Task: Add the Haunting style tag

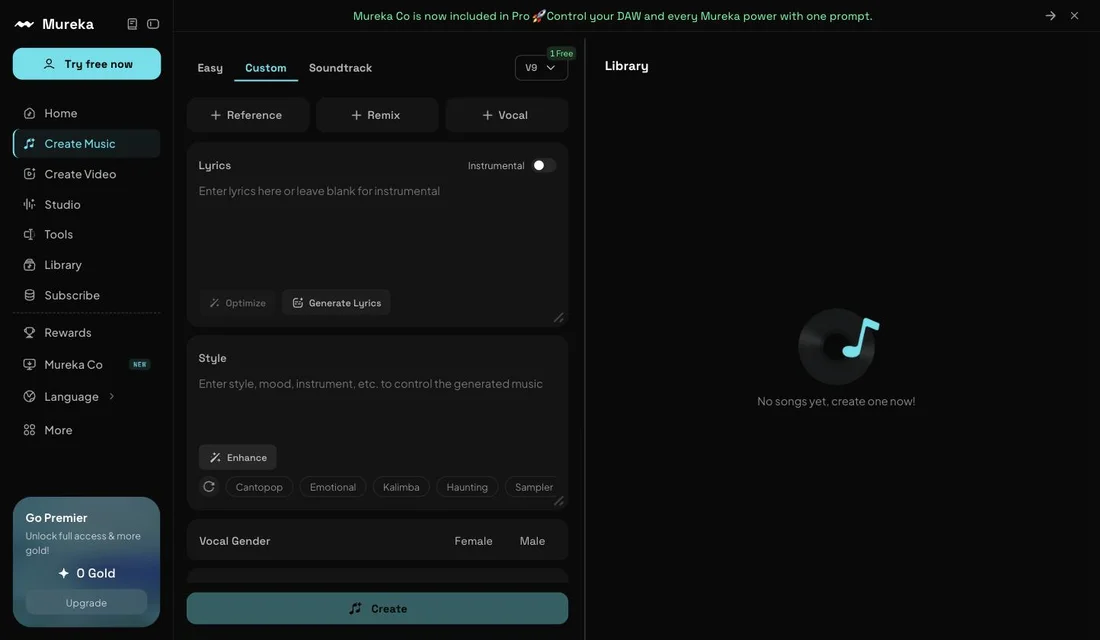Action: coord(467,487)
